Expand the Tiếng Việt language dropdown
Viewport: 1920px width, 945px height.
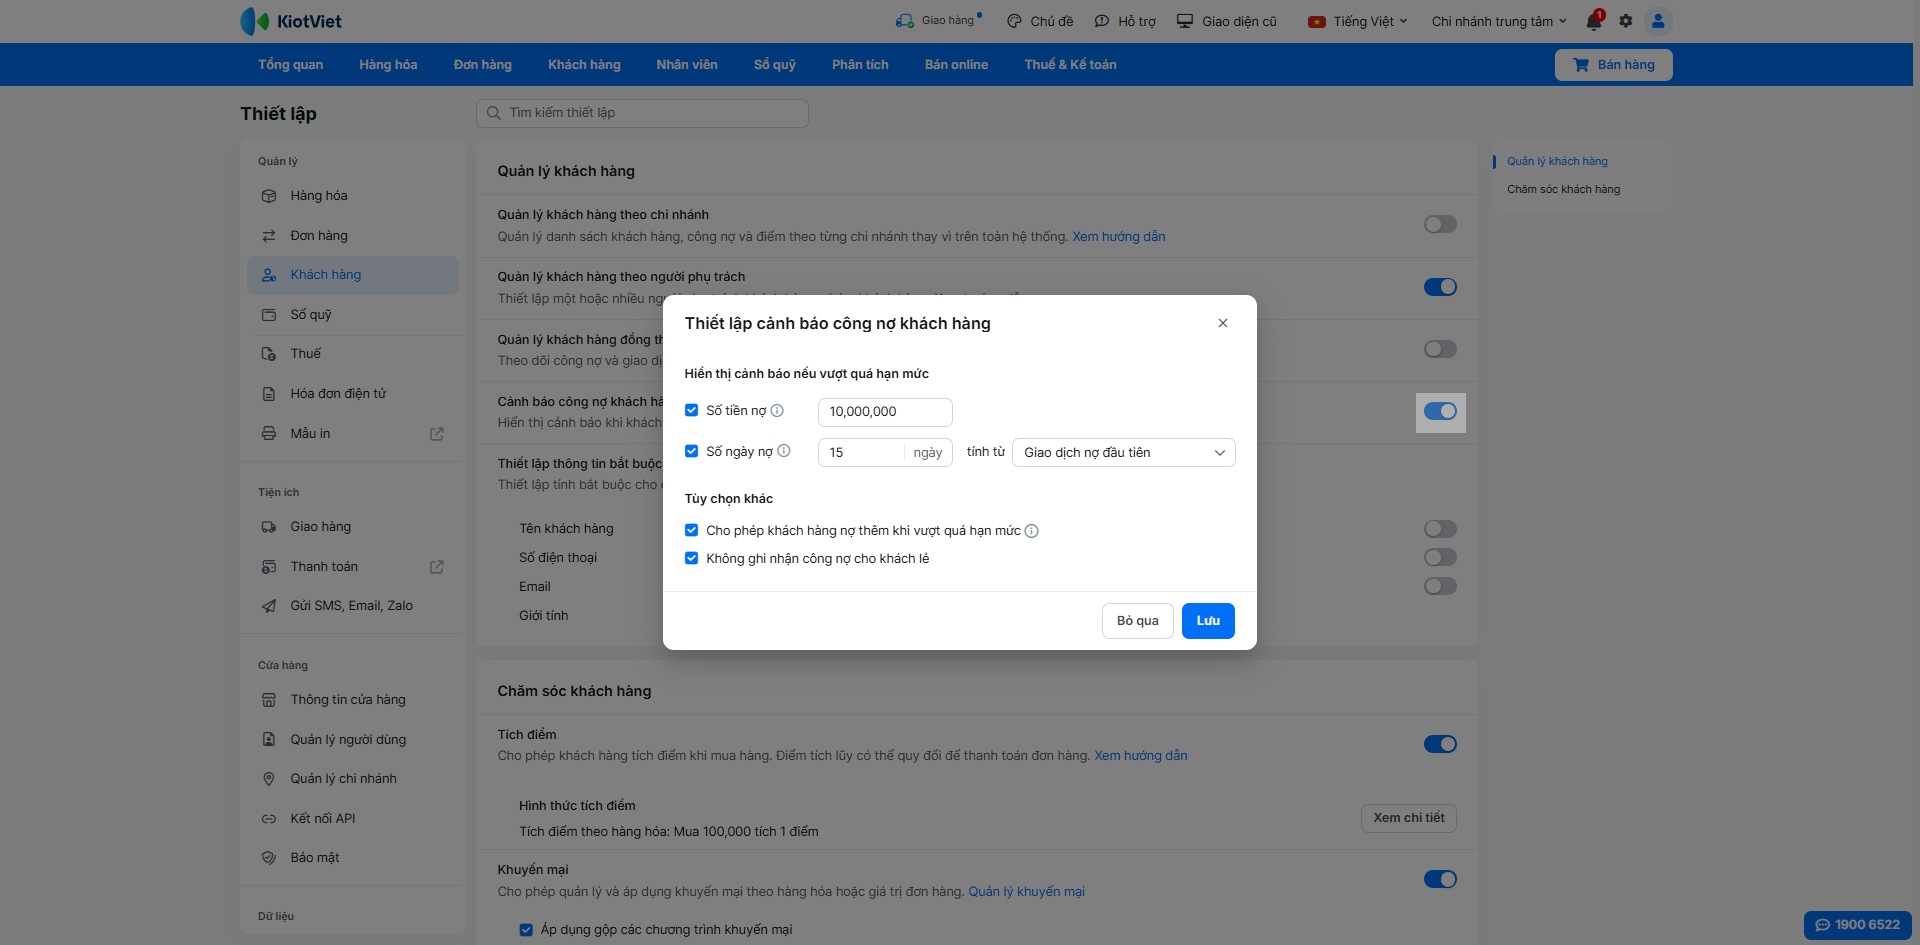point(1357,21)
